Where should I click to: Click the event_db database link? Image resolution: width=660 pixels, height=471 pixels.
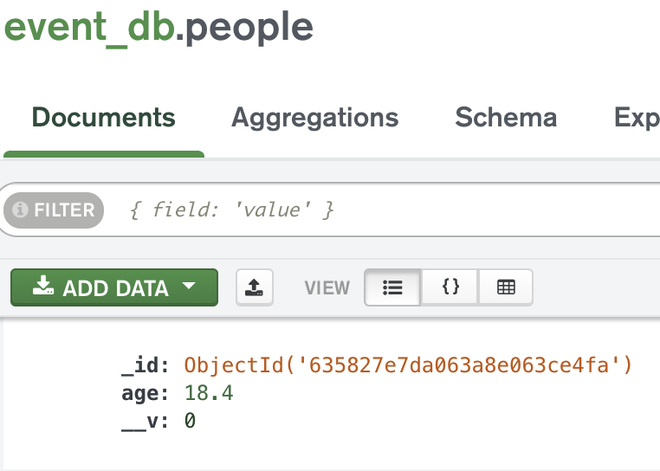point(87,27)
